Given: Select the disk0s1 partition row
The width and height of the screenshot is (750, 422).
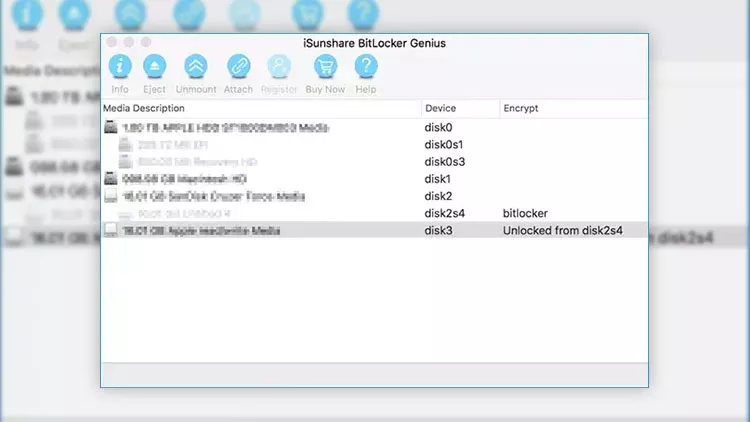Looking at the screenshot, I should (x=375, y=144).
